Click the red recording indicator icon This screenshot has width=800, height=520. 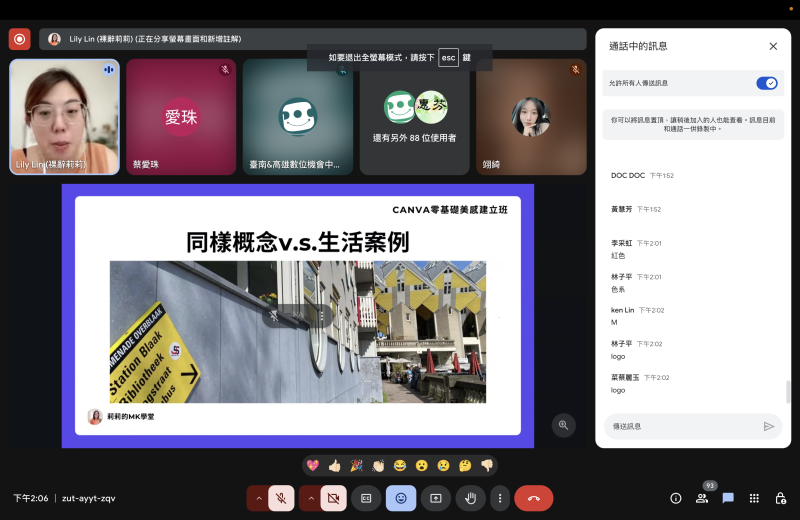pyautogui.click(x=19, y=39)
